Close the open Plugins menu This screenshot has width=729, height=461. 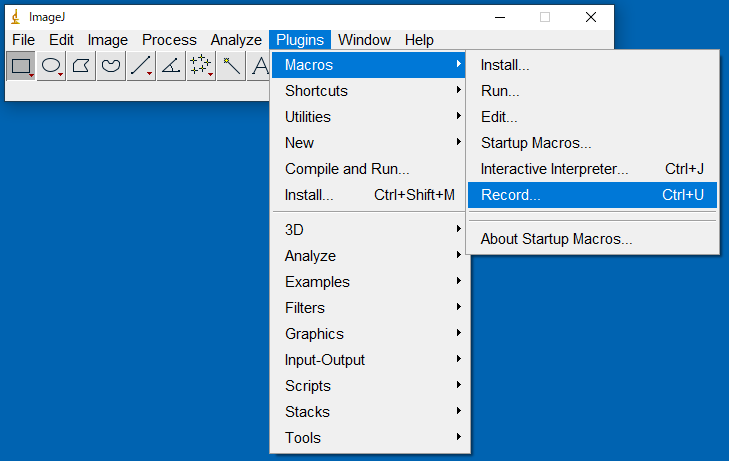pos(300,40)
